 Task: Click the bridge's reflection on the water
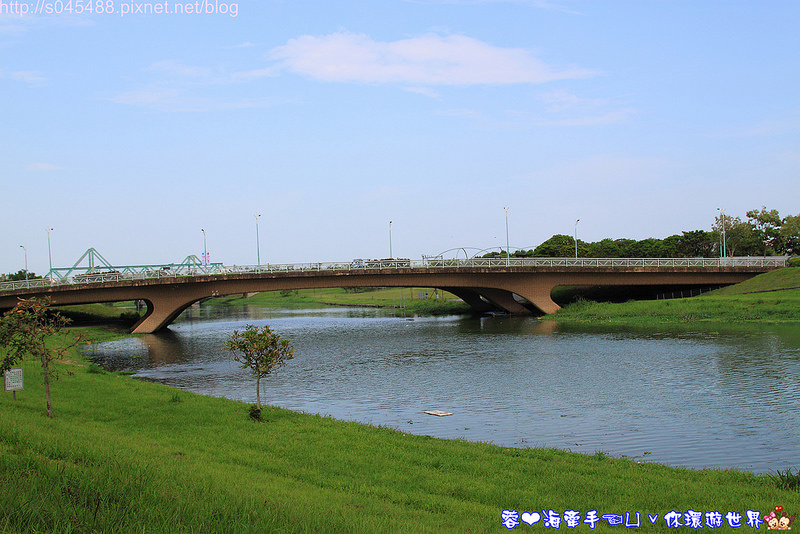pos(160,348)
